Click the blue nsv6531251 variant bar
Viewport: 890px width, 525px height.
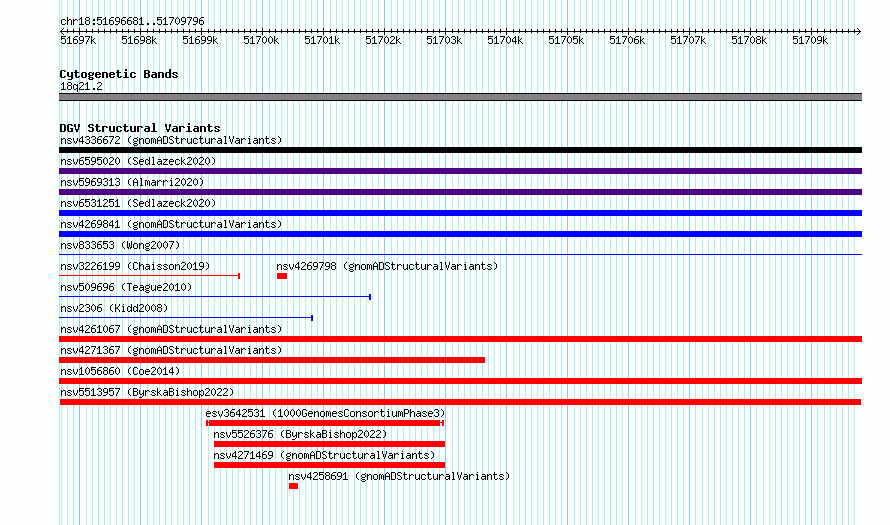pyautogui.click(x=460, y=213)
